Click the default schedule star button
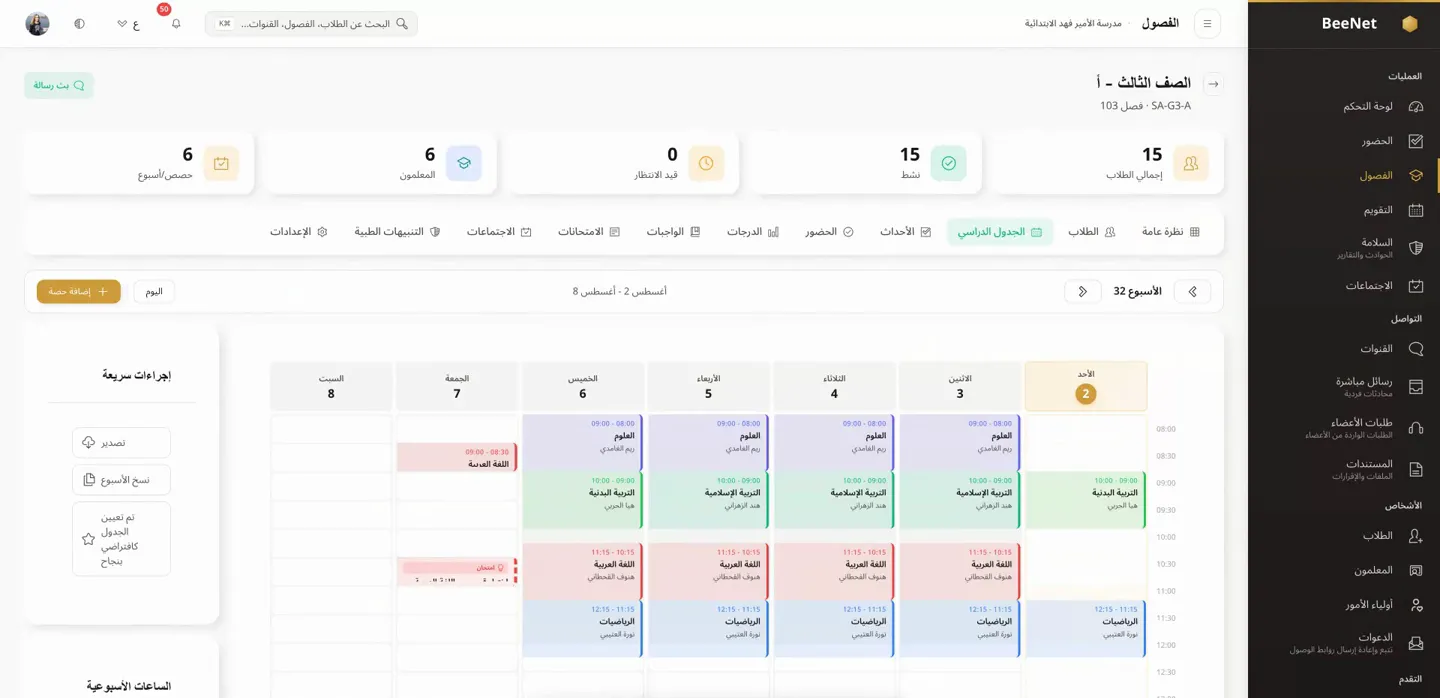Screen dimensions: 1440x698 click(x=121, y=539)
